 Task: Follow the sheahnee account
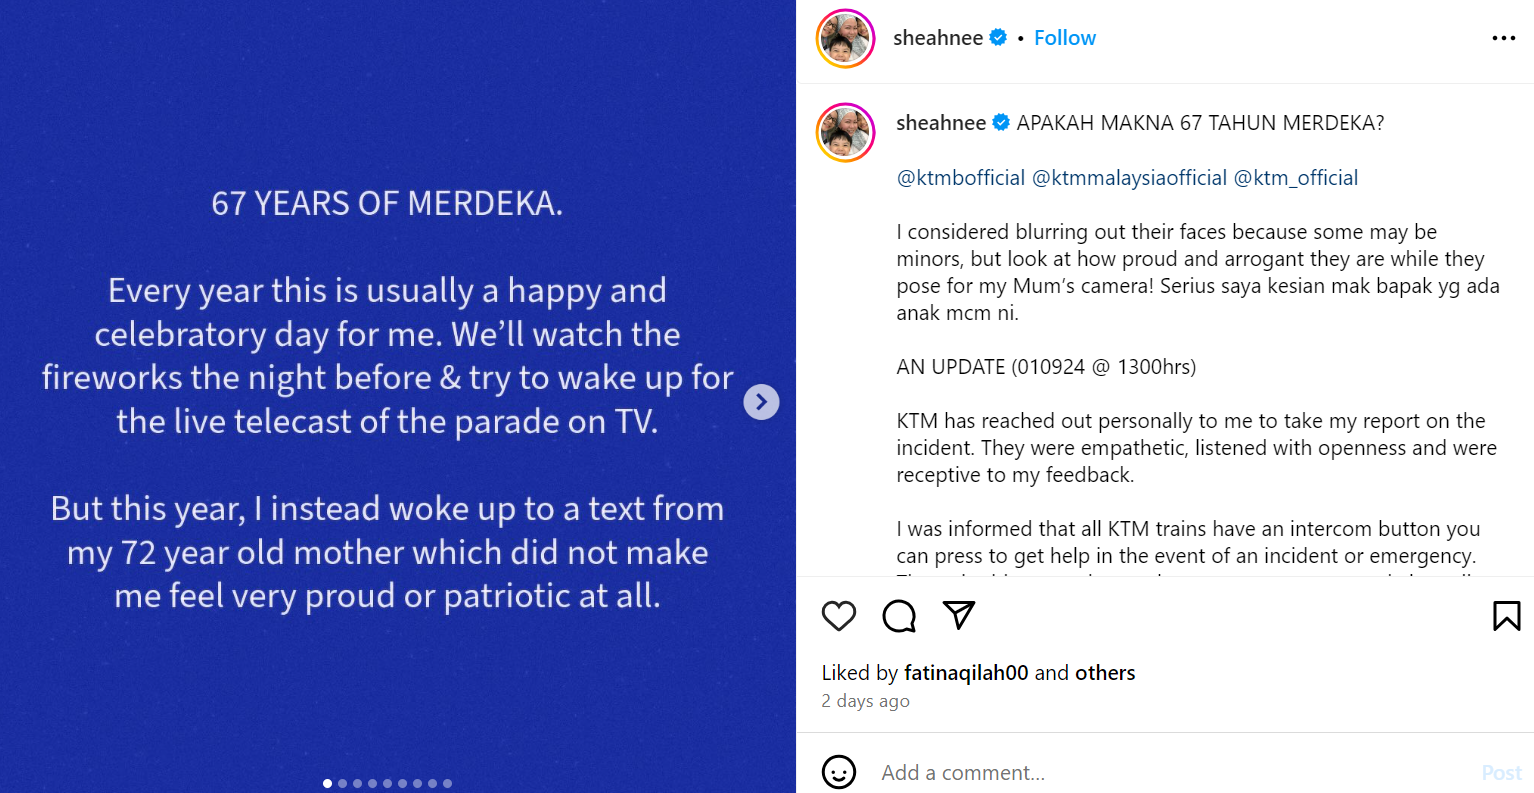point(1064,38)
